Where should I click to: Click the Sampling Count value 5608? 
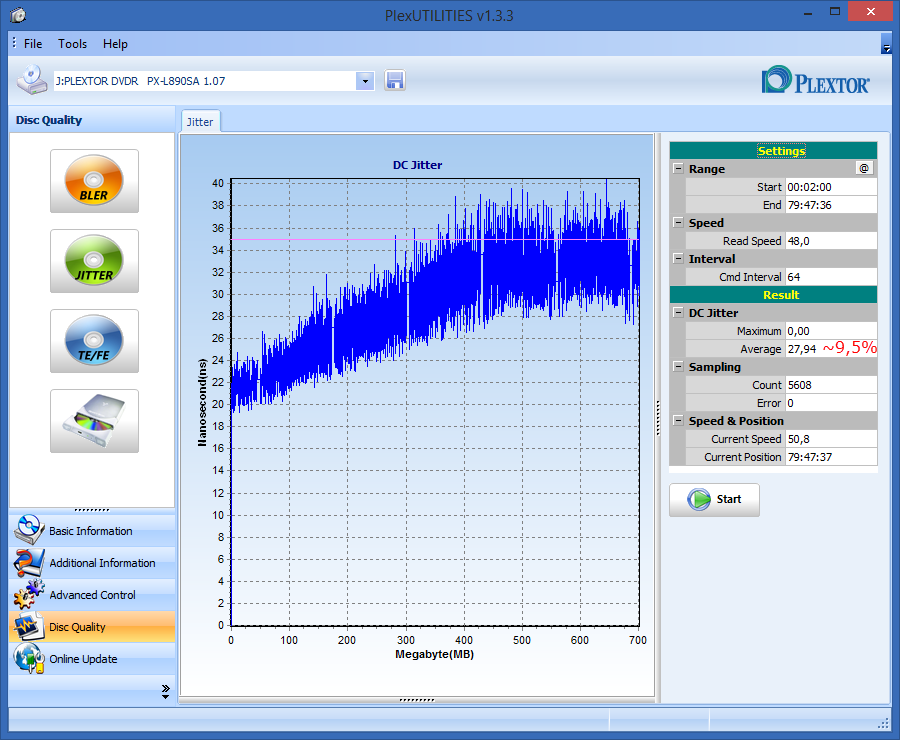(x=831, y=385)
